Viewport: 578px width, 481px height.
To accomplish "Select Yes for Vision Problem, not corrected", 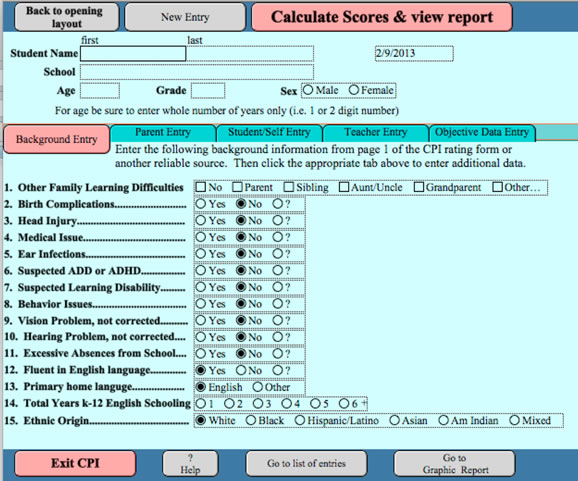I will [201, 320].
